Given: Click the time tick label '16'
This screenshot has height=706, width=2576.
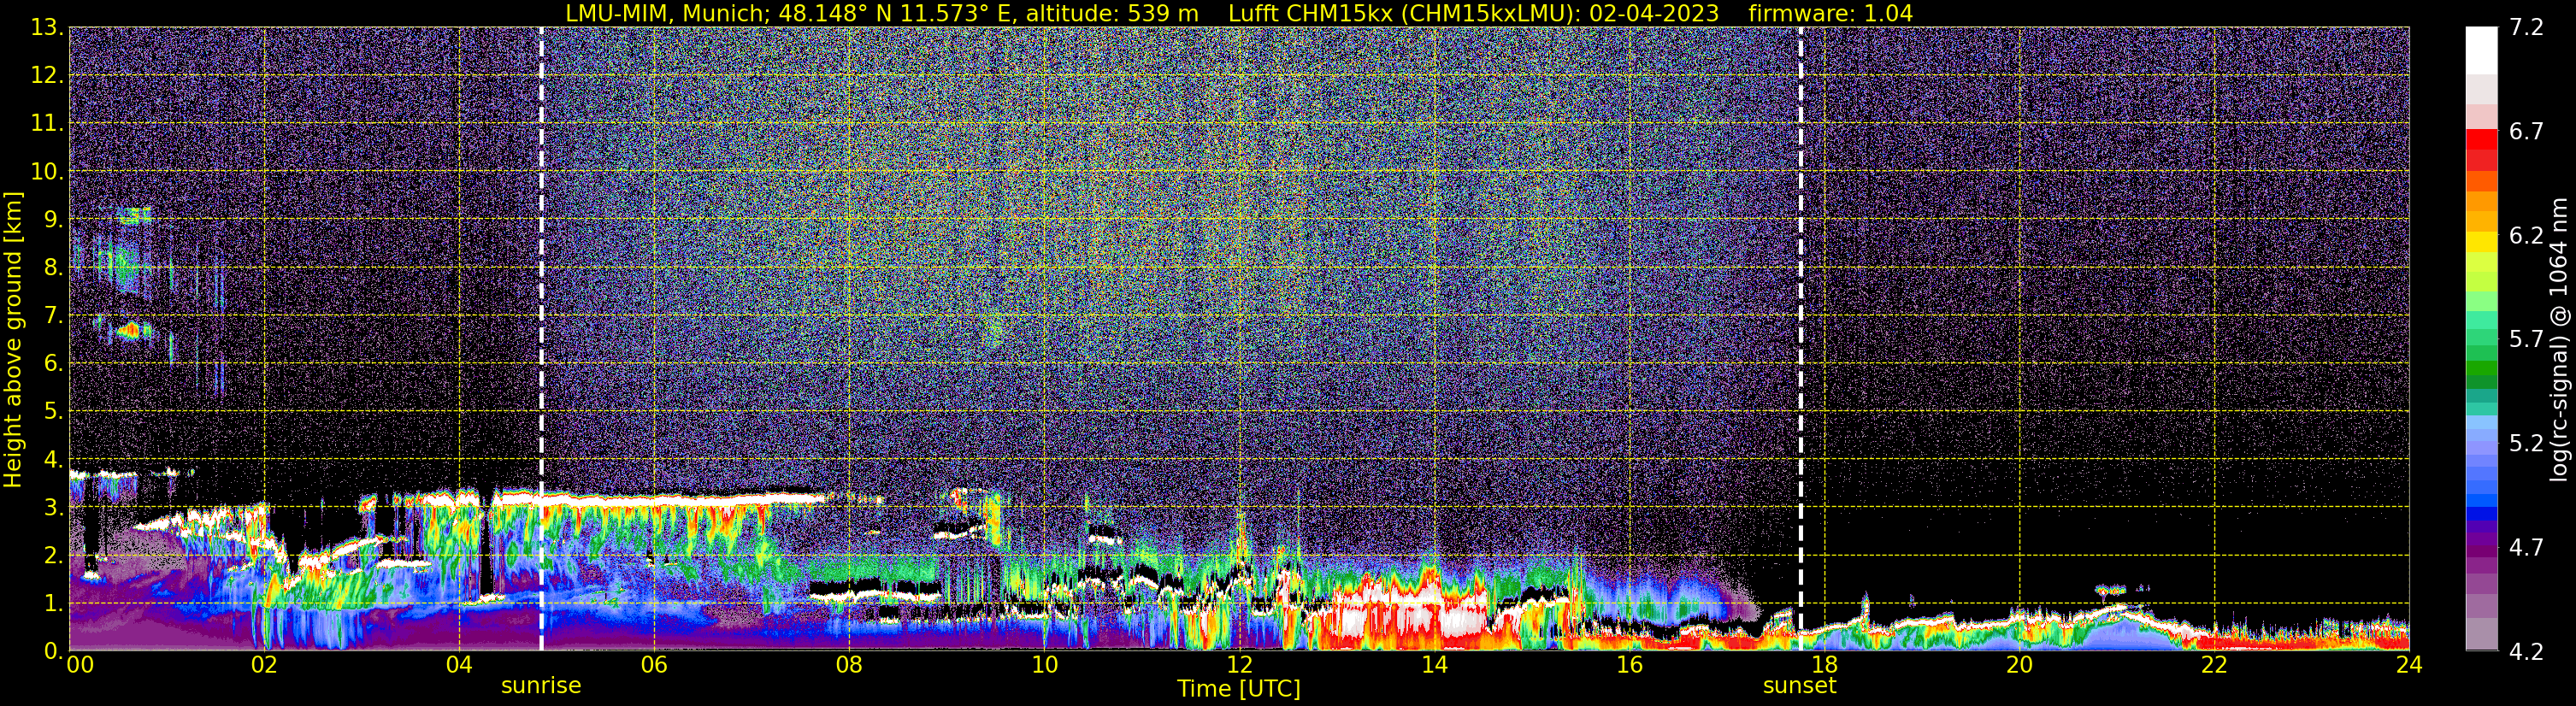Looking at the screenshot, I should pyautogui.click(x=1629, y=665).
